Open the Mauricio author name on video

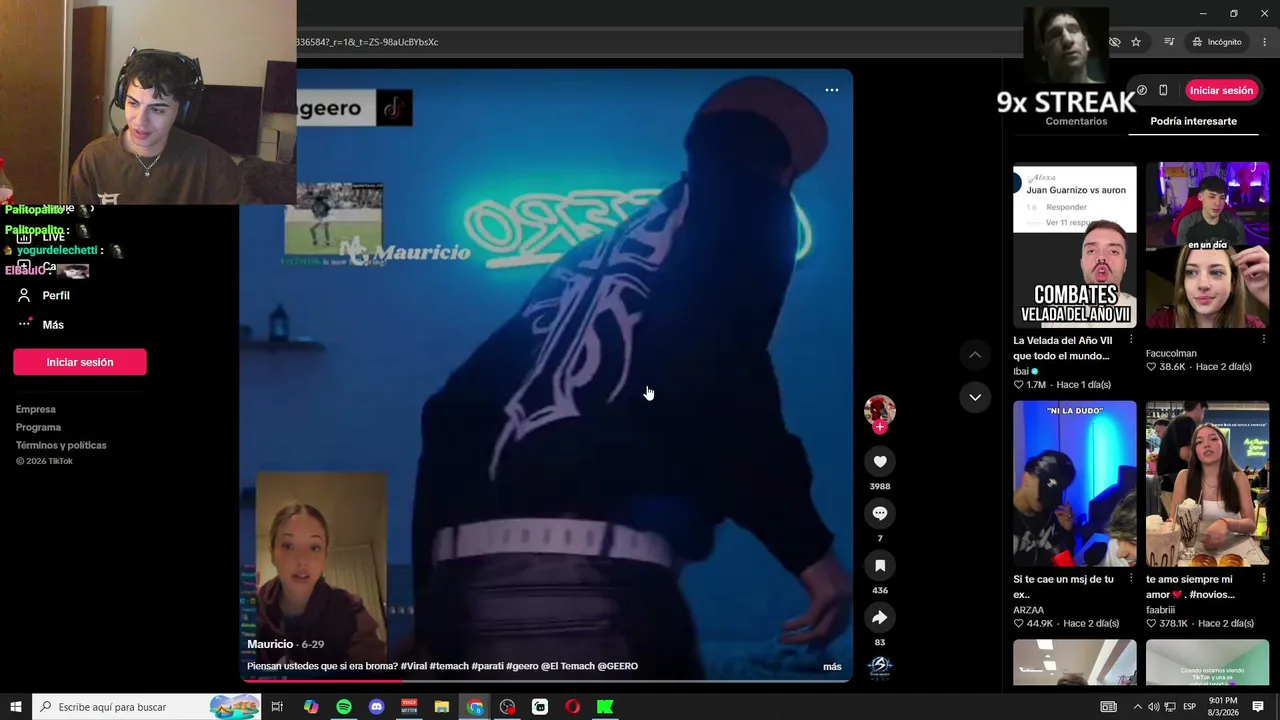click(x=270, y=644)
